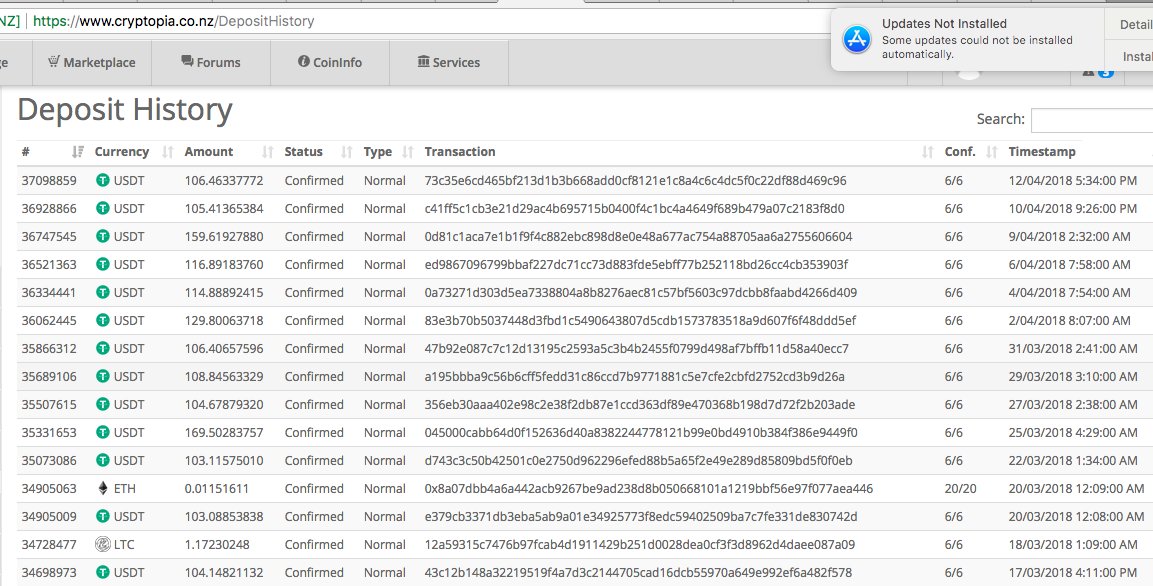The image size is (1153, 586).
Task: Click timestamp 20/03/2018 12:09:00 AM
Action: pos(1077,488)
